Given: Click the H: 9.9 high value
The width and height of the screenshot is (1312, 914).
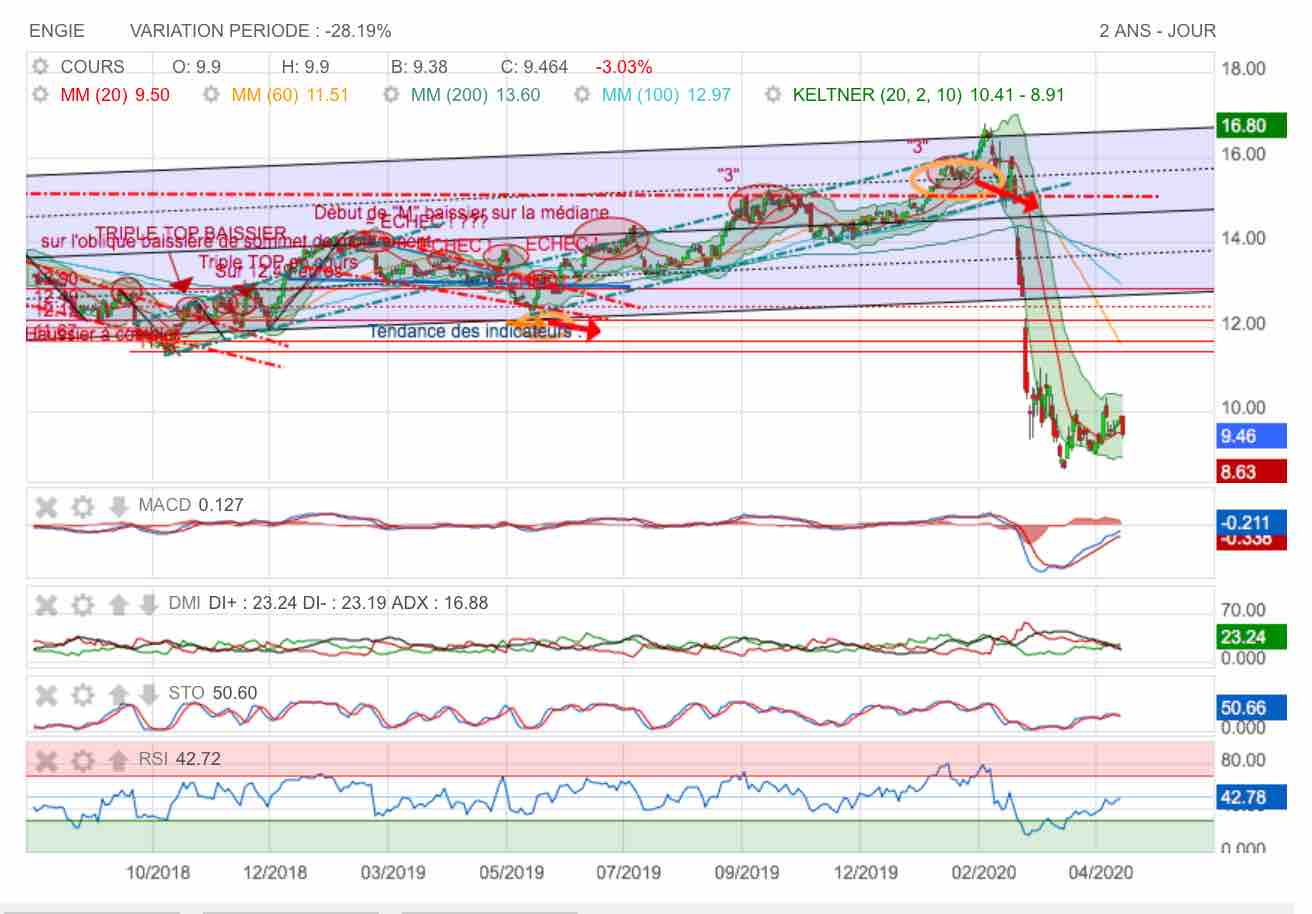Looking at the screenshot, I should tap(305, 67).
